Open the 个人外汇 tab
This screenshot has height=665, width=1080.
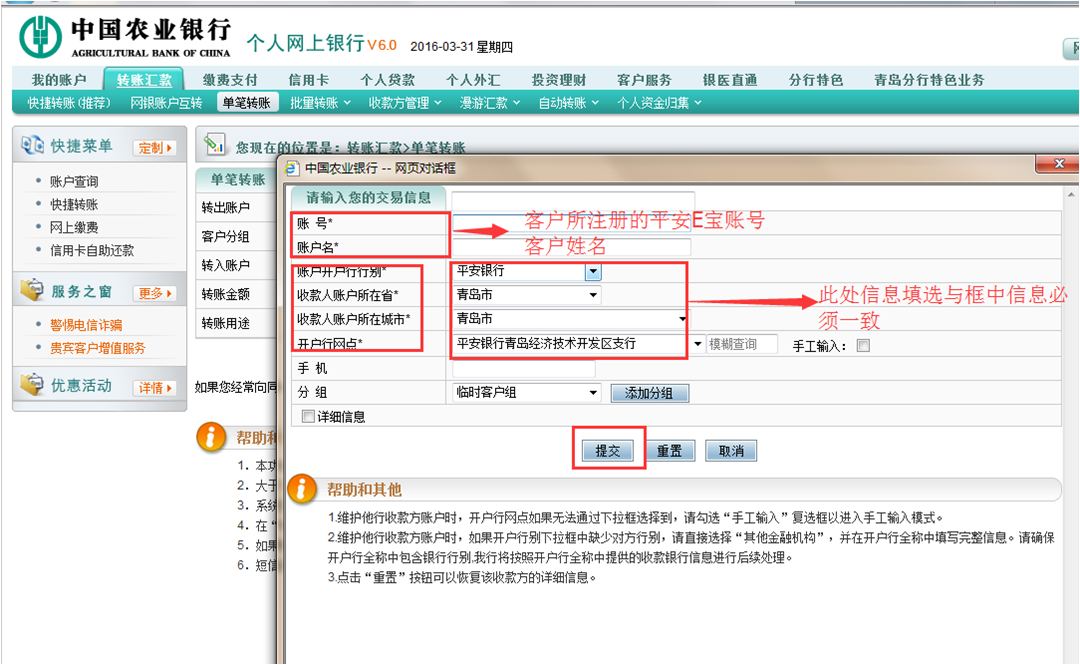[473, 80]
